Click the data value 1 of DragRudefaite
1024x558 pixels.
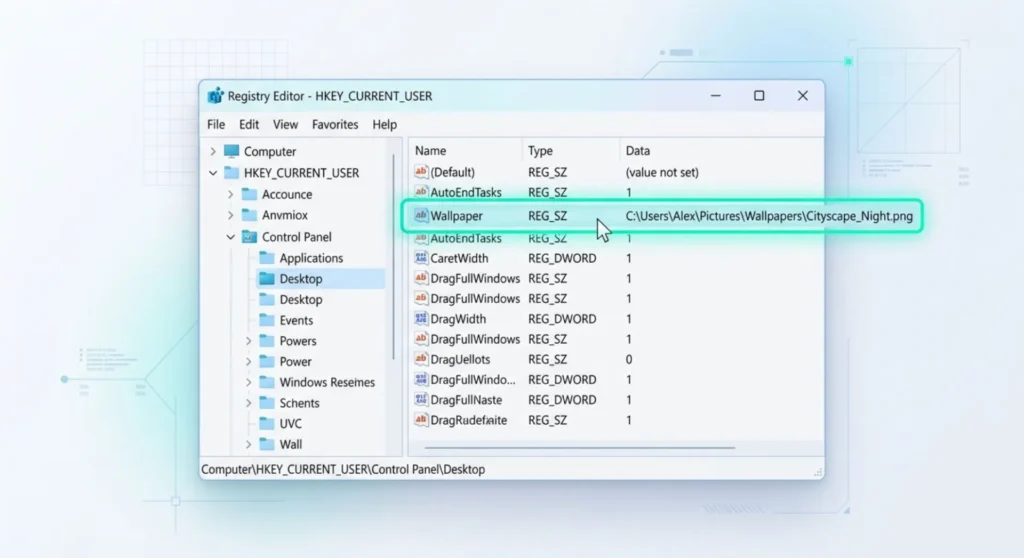point(628,420)
